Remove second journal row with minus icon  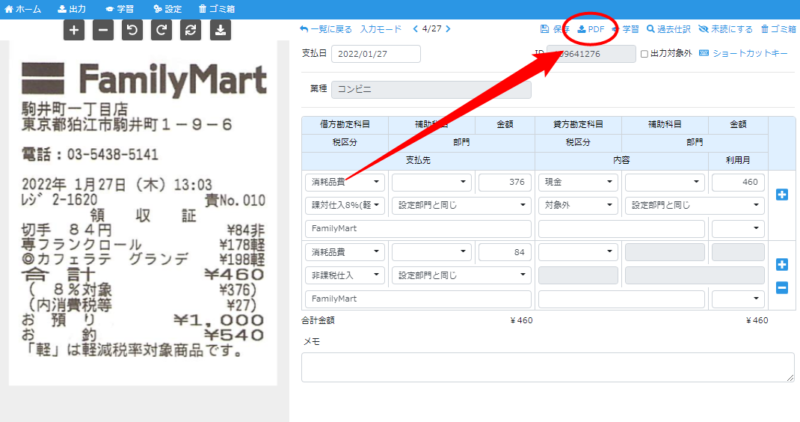[x=782, y=288]
